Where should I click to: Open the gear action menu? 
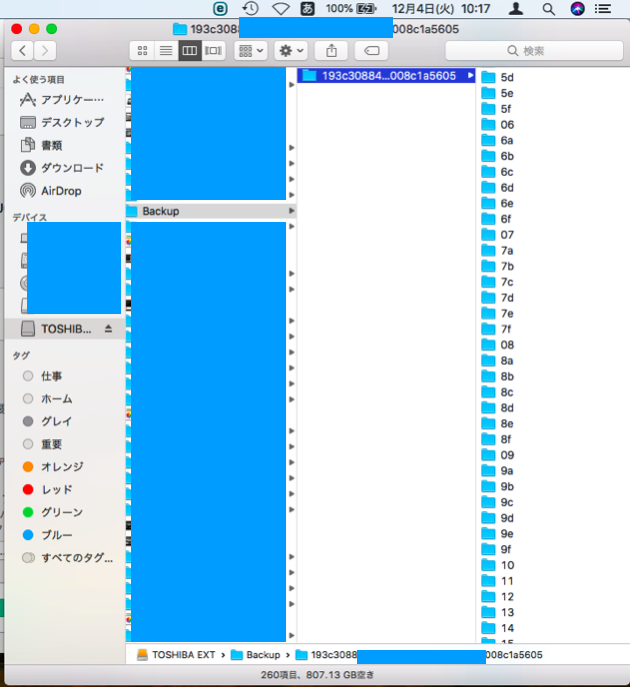click(291, 51)
